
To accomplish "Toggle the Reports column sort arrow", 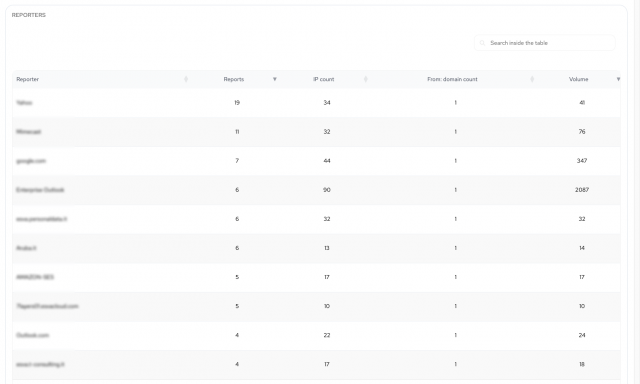I will coord(275,79).
